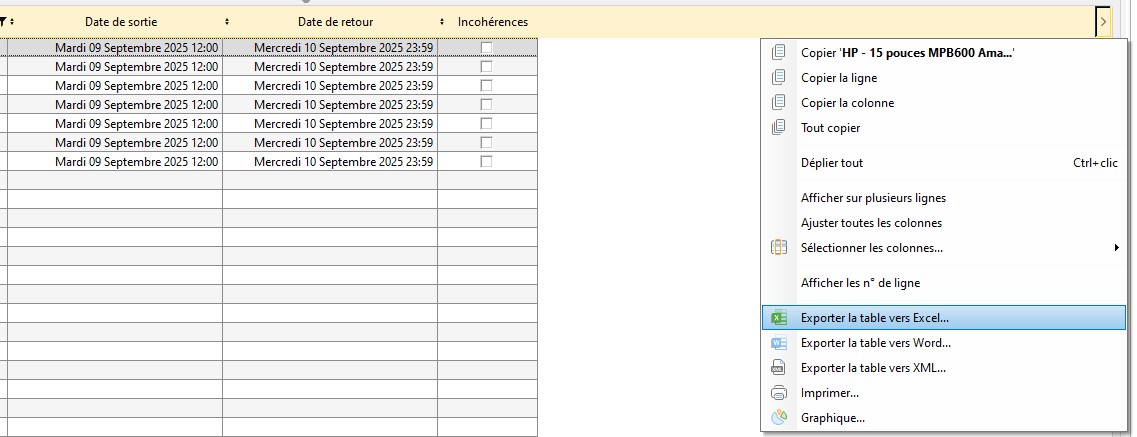
Task: Click the Incohérences column header
Action: coord(492,22)
